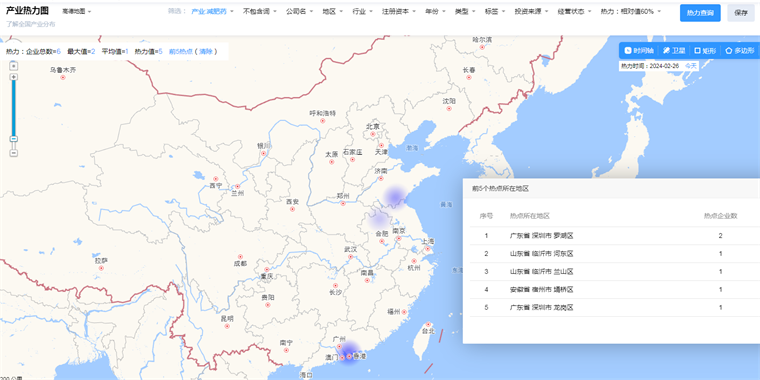
Task: Click the zoom slider handle
Action: (14, 139)
